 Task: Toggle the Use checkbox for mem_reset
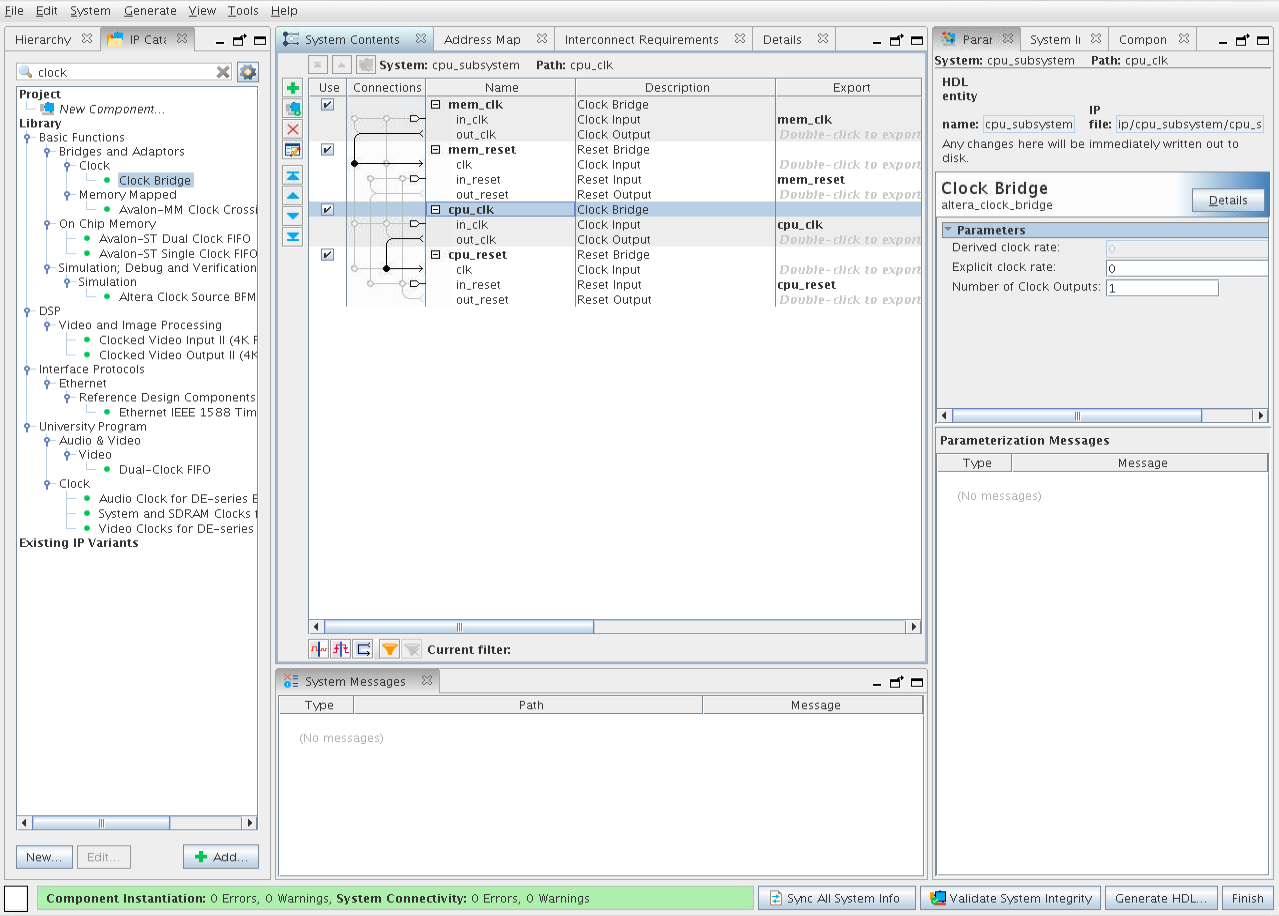click(x=328, y=150)
